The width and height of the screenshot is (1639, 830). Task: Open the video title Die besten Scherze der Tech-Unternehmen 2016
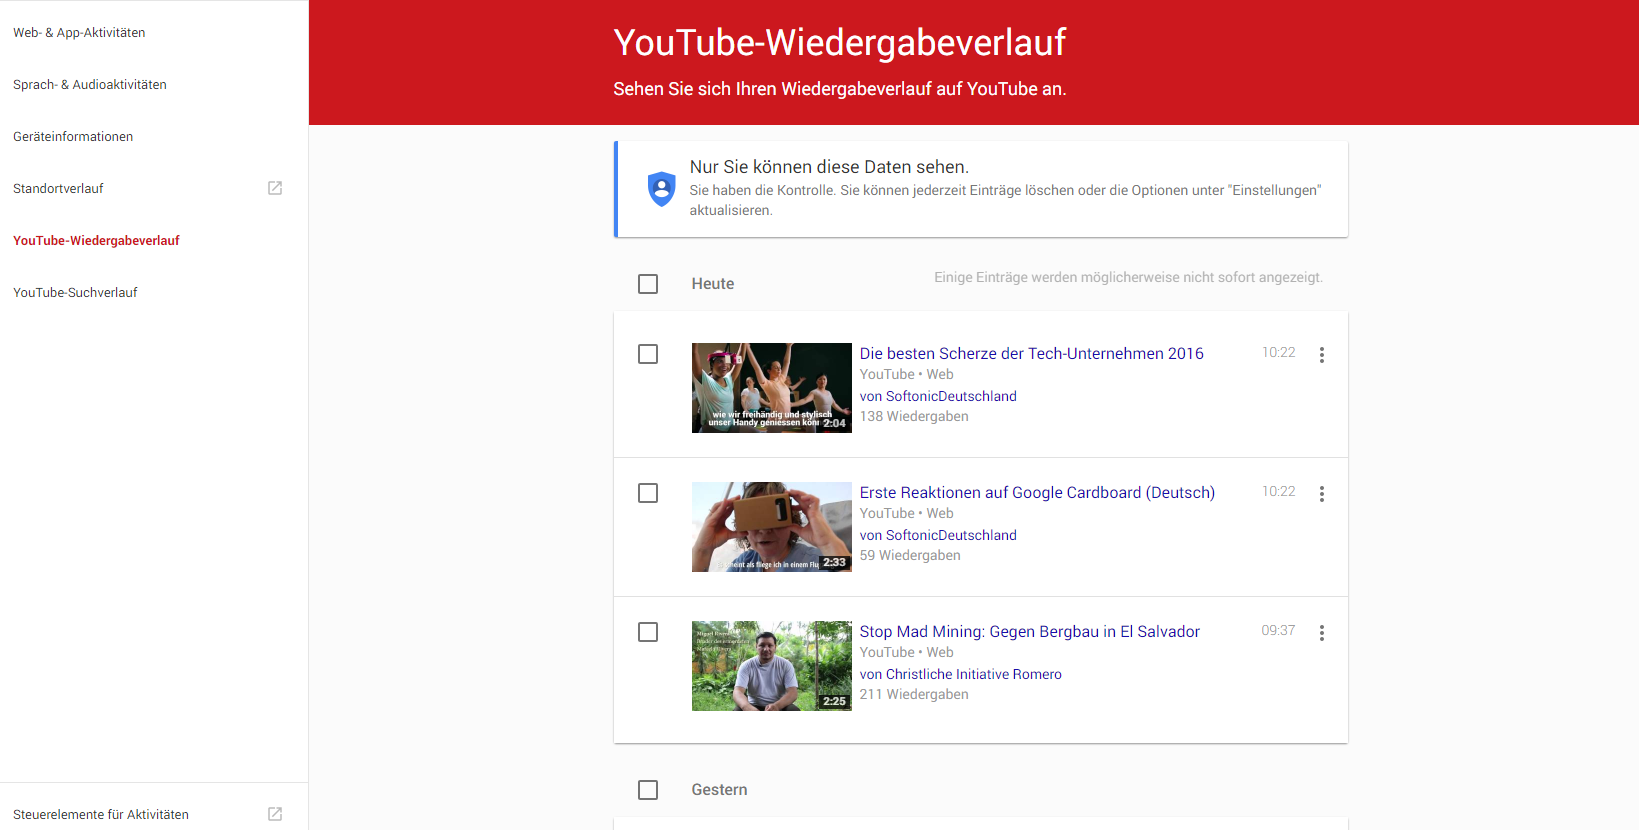point(1031,353)
